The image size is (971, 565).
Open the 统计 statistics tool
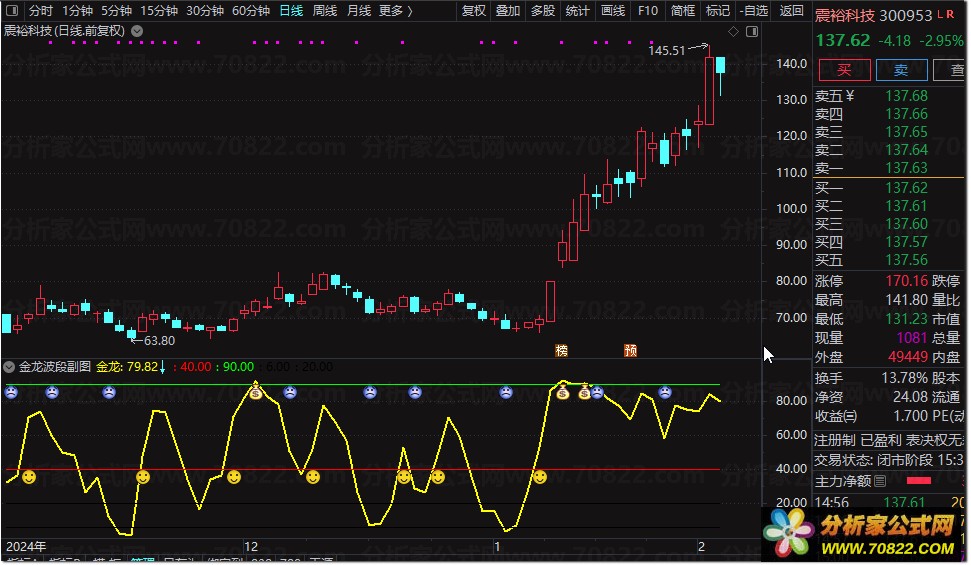[x=578, y=11]
